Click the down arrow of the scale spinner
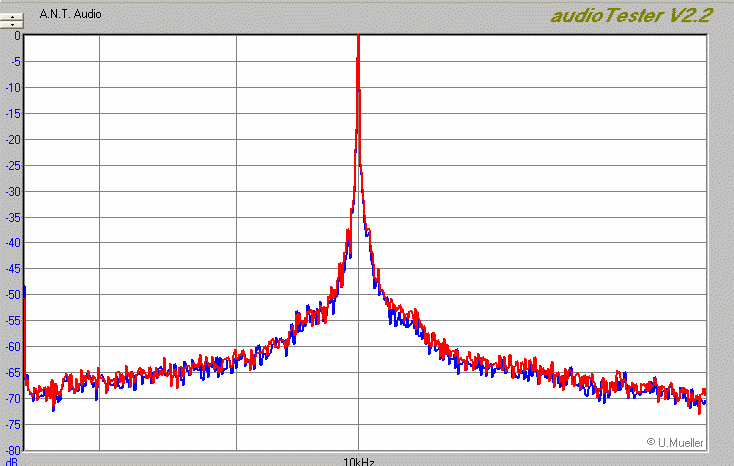The height and width of the screenshot is (466, 734). point(12,24)
